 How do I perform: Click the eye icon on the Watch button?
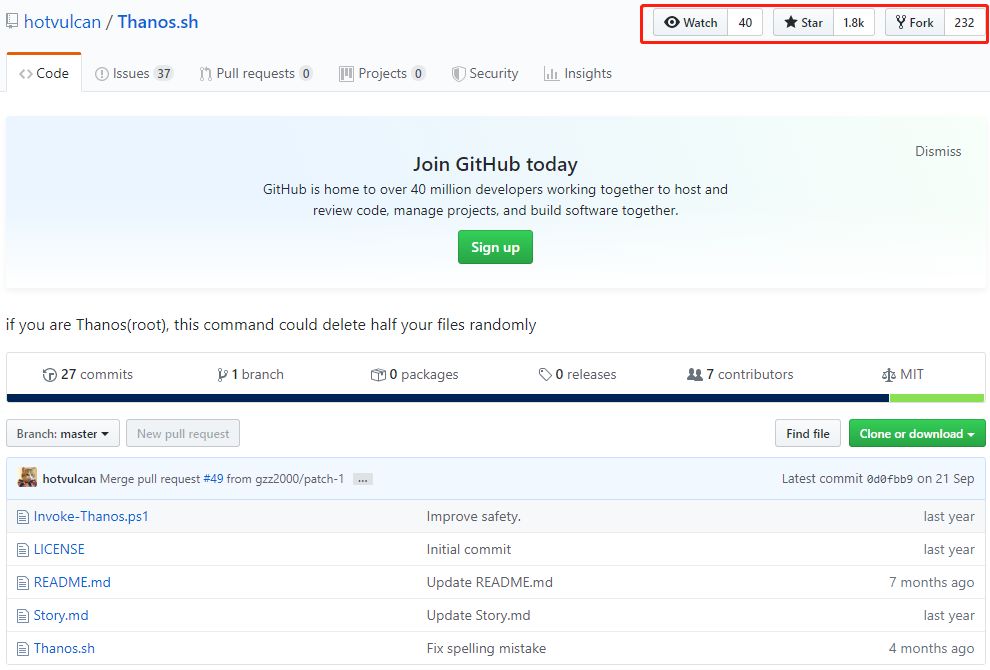pos(672,22)
